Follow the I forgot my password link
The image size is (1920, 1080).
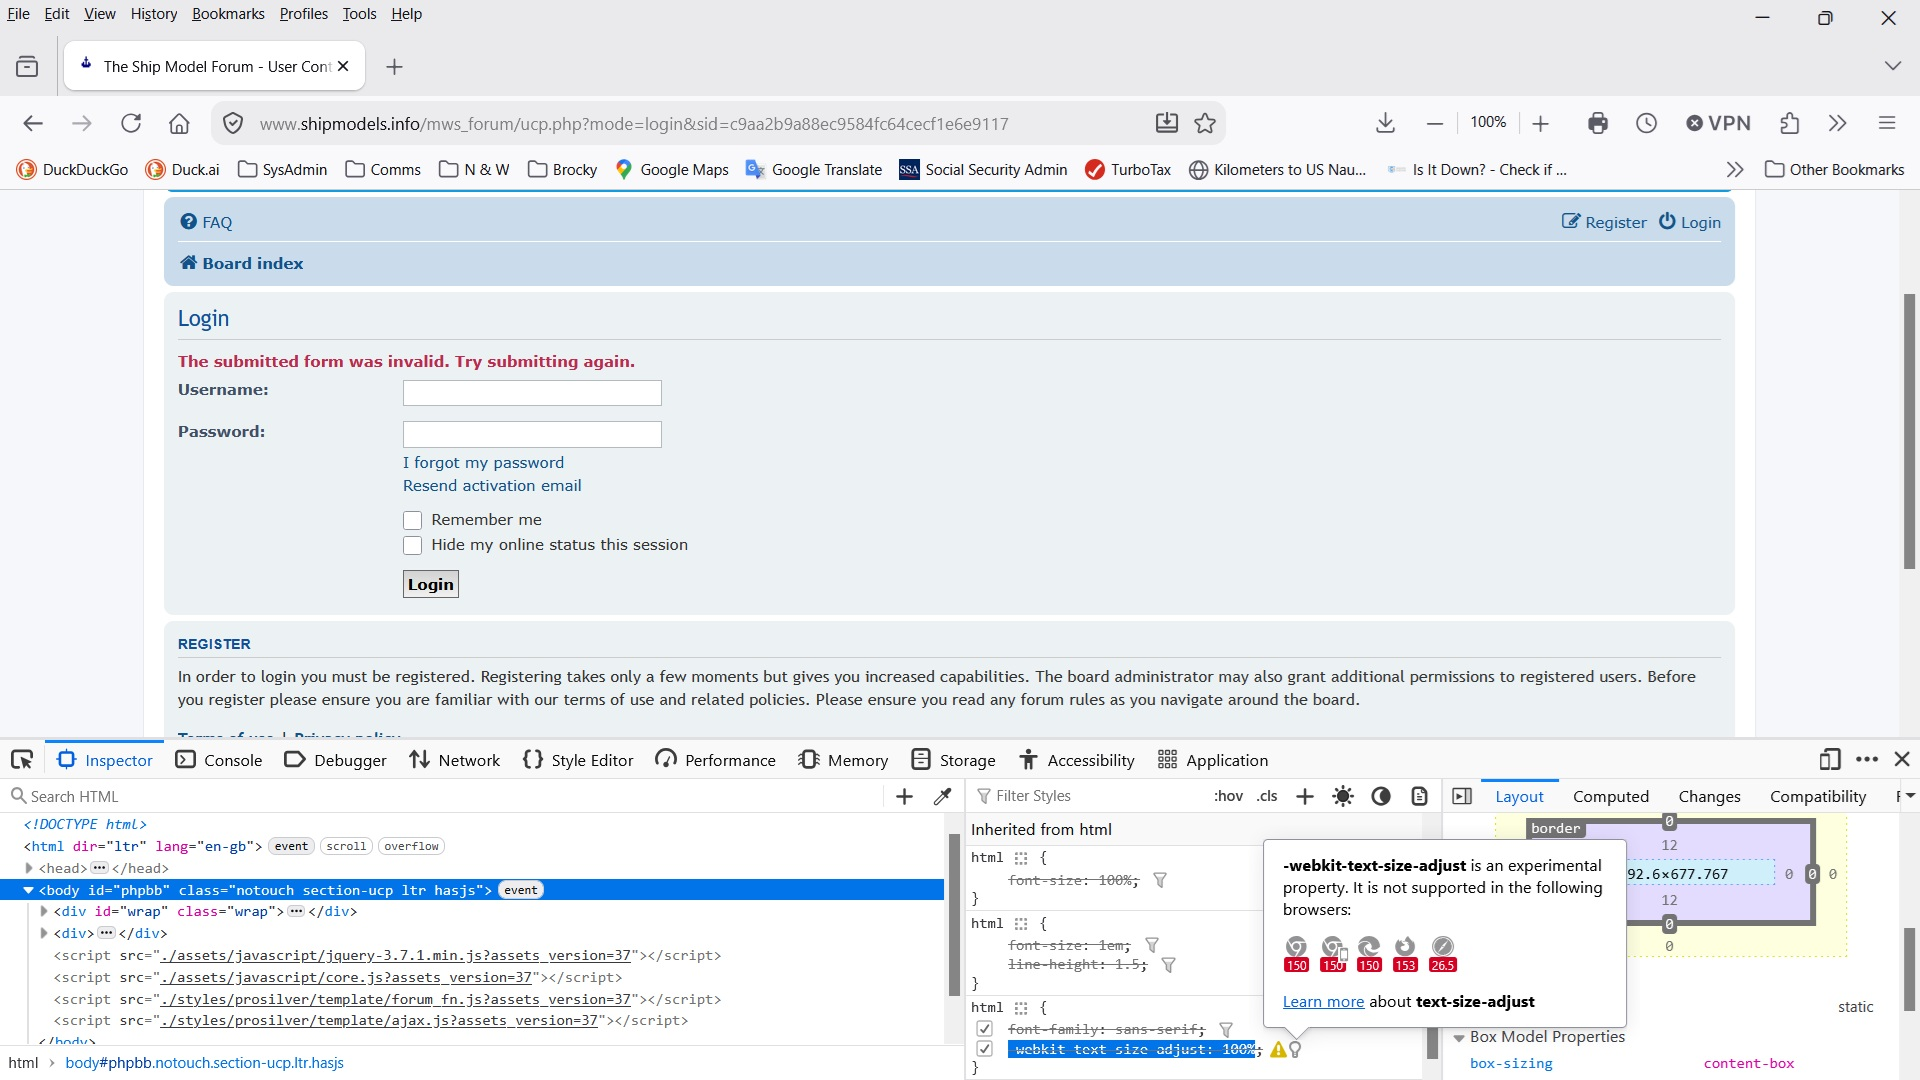pyautogui.click(x=483, y=462)
